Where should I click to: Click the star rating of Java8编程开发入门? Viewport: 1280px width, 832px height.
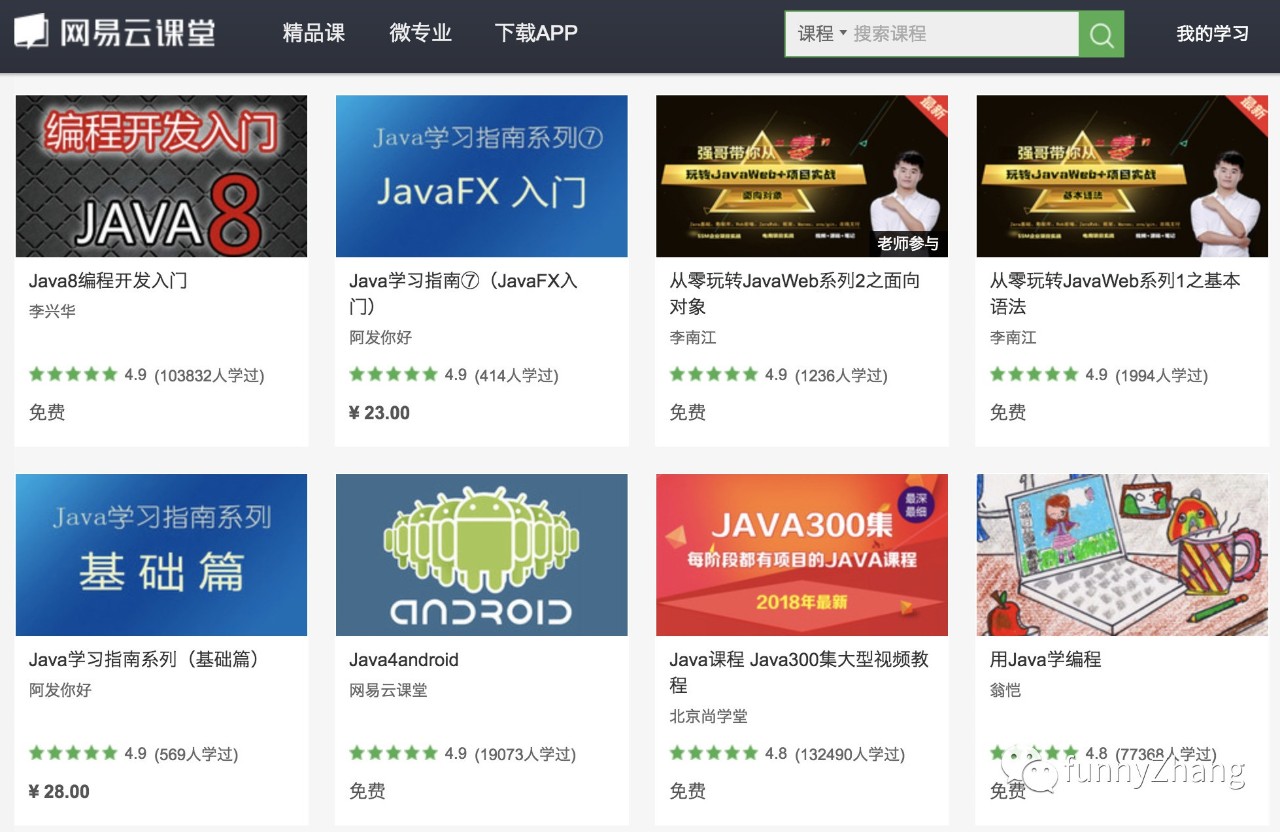[x=73, y=375]
